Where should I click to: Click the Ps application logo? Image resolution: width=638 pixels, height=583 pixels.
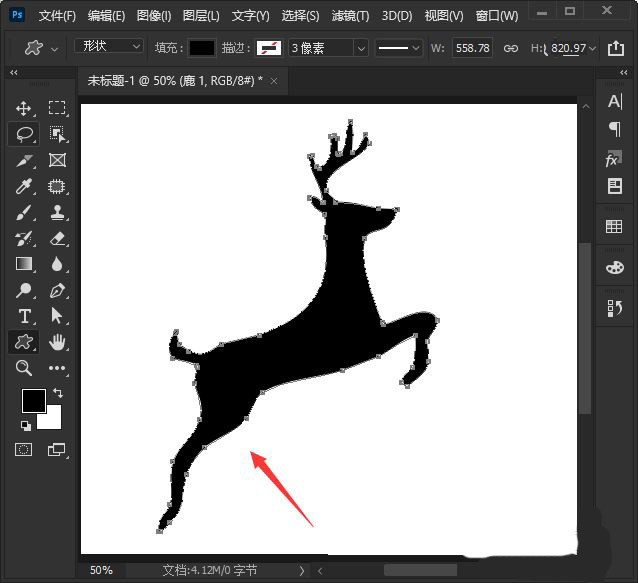[17, 15]
